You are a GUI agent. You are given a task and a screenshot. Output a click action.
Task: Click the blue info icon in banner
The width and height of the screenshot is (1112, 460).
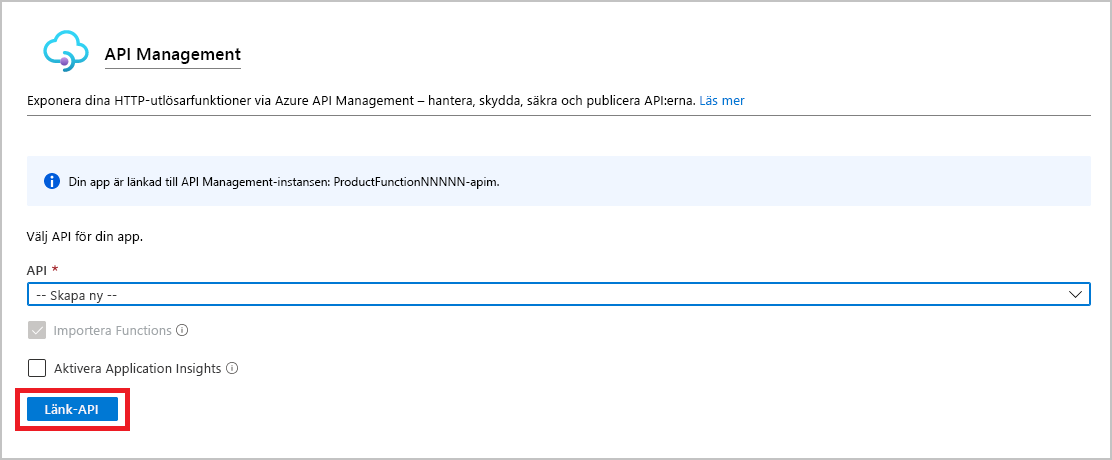point(52,181)
